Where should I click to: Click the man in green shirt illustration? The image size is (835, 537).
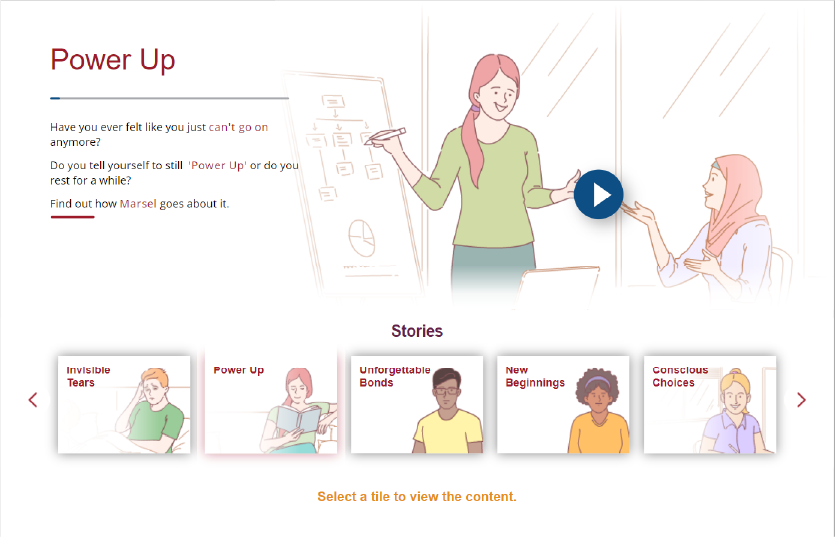click(x=150, y=410)
